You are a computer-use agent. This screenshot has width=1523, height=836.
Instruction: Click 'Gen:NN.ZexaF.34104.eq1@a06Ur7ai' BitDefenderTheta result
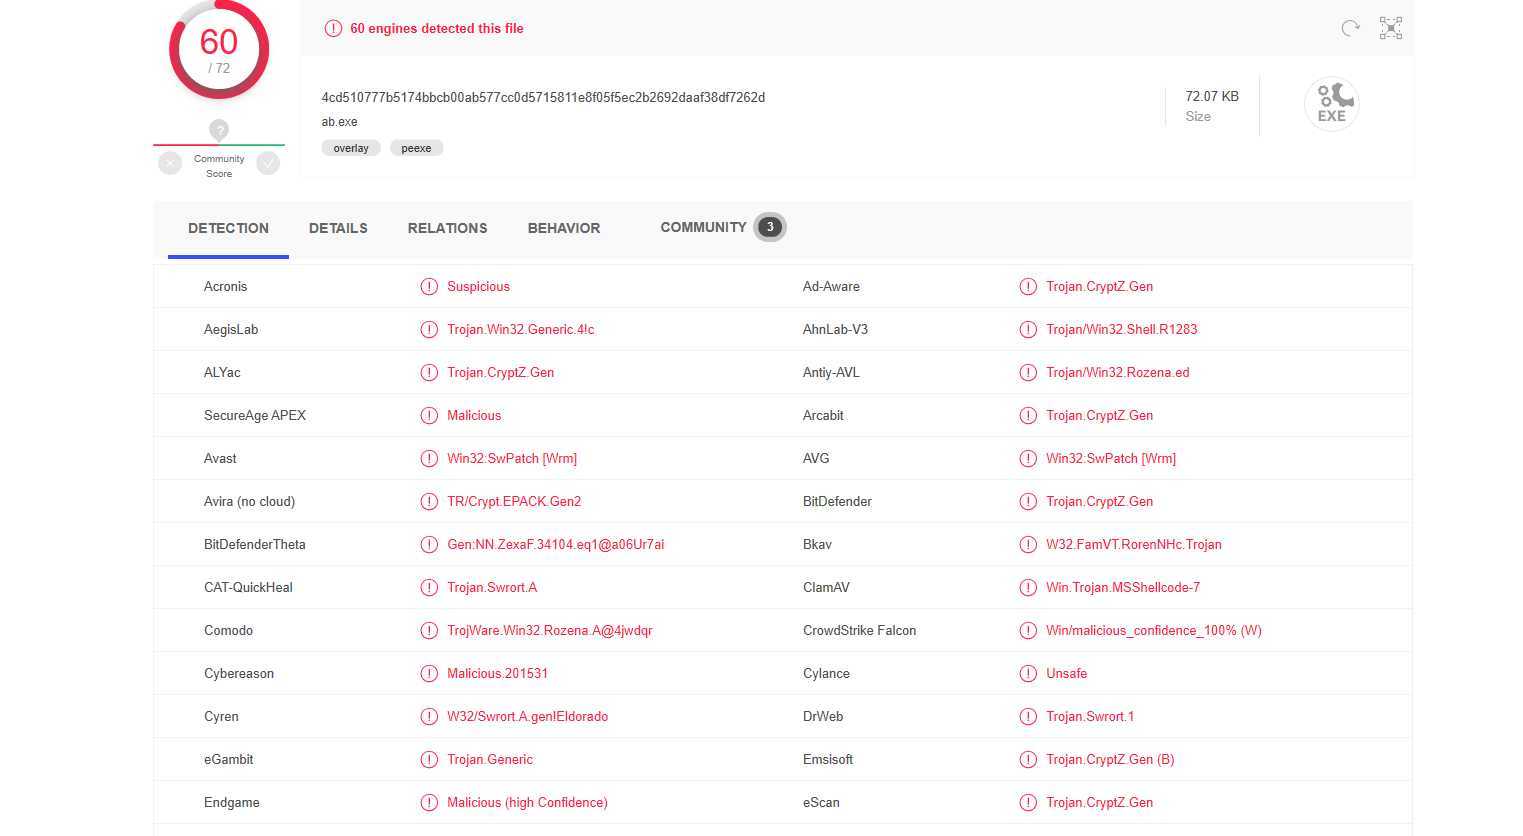[x=556, y=544]
